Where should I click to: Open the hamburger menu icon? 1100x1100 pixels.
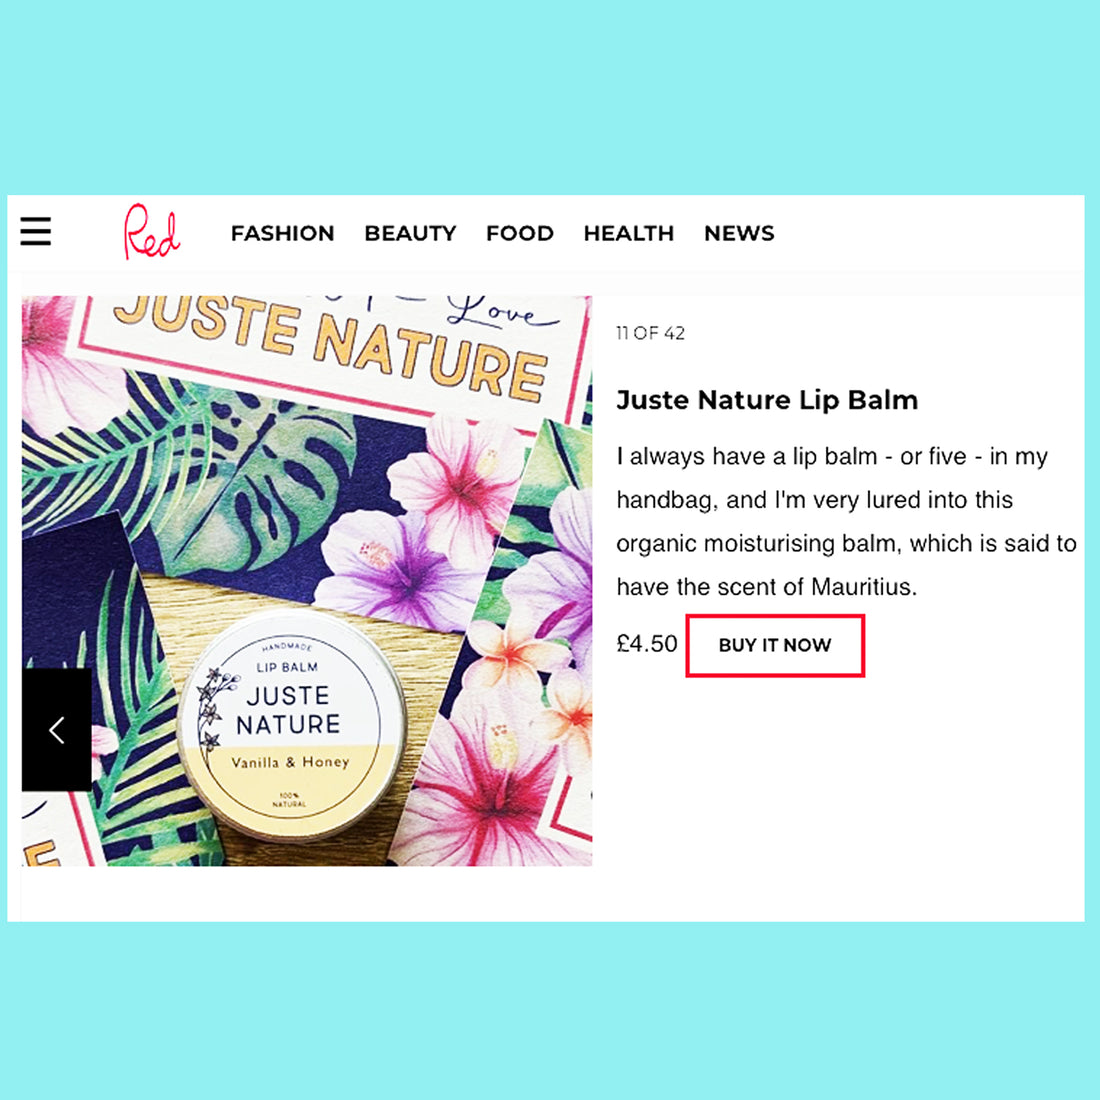click(x=36, y=231)
